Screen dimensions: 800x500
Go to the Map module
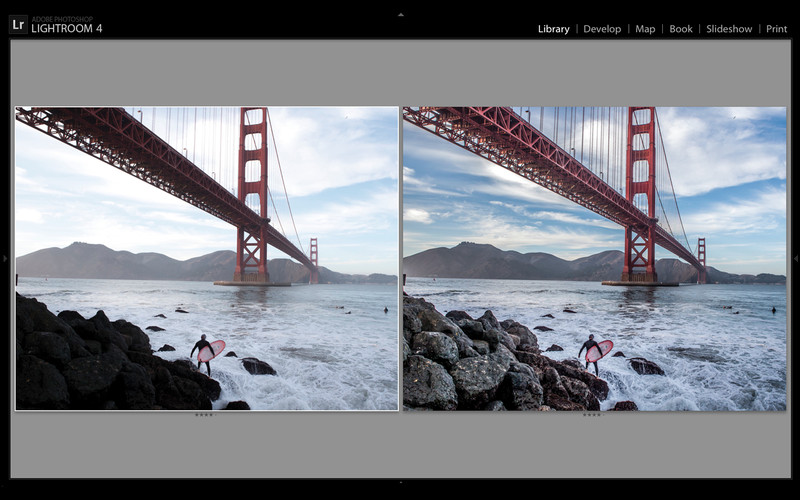645,29
